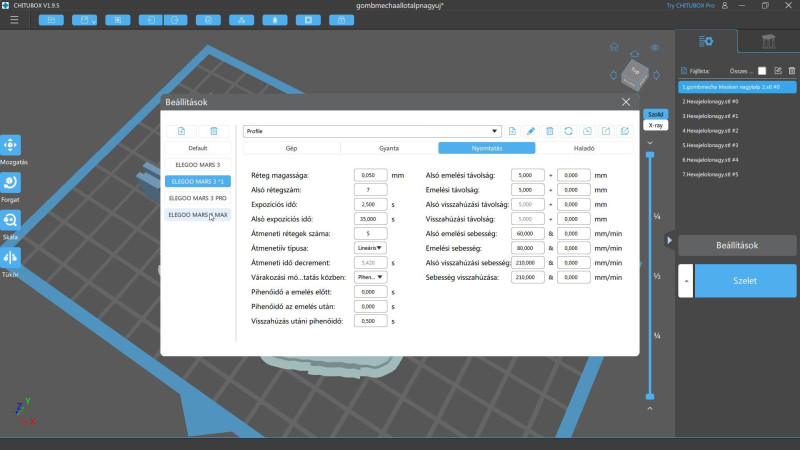Click Alsó expozíciós idő field
This screenshot has width=800, height=450.
[x=370, y=219]
